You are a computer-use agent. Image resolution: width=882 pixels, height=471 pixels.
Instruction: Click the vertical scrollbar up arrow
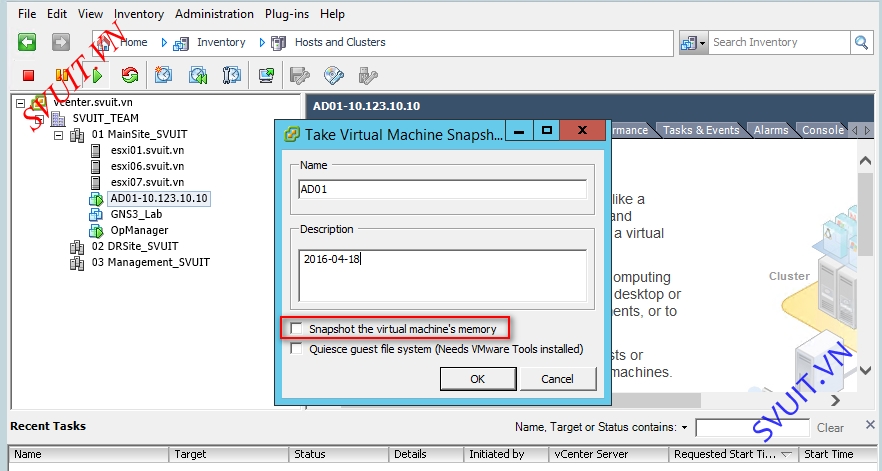coord(866,160)
